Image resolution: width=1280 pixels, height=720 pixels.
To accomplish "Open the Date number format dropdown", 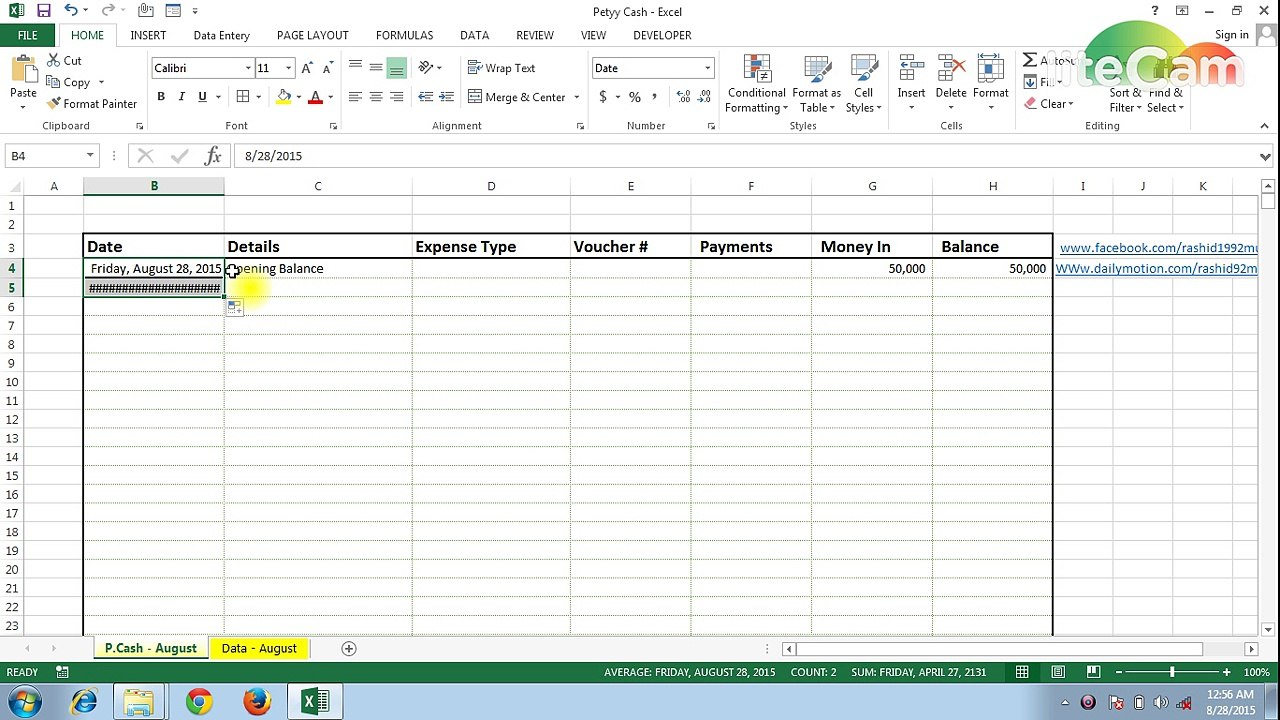I will tap(707, 68).
